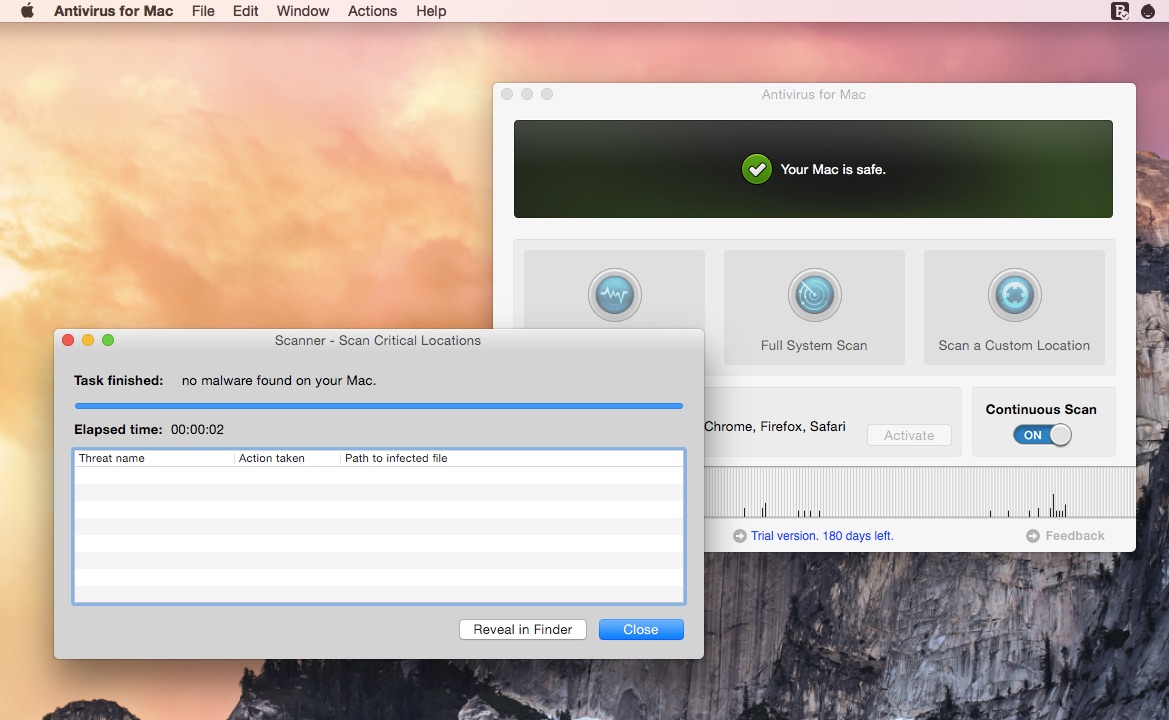This screenshot has width=1169, height=720.
Task: Click the round dark status icon in menu bar
Action: (1147, 11)
